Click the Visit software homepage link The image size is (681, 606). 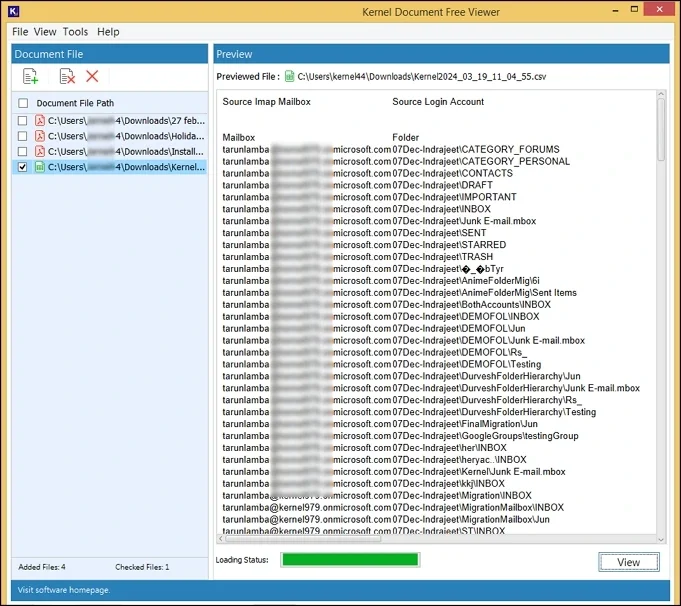64,590
